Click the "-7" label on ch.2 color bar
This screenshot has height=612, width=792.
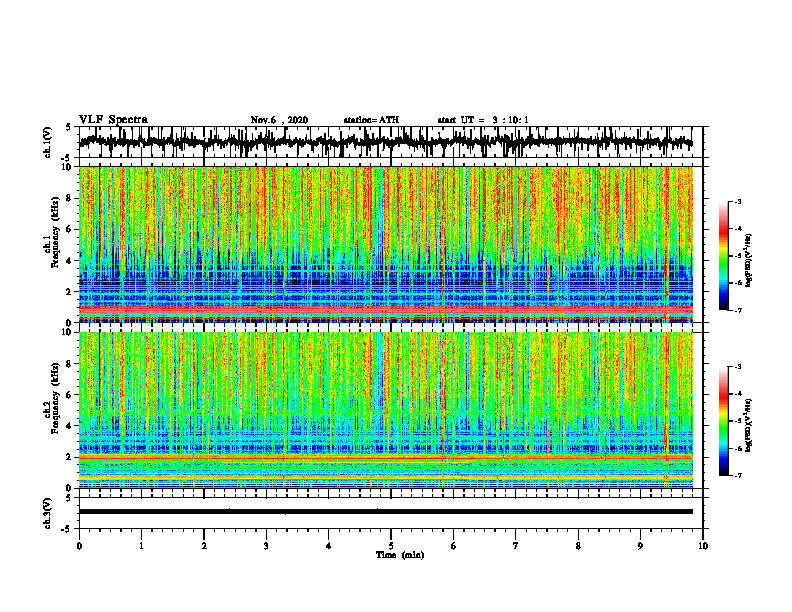click(x=738, y=476)
